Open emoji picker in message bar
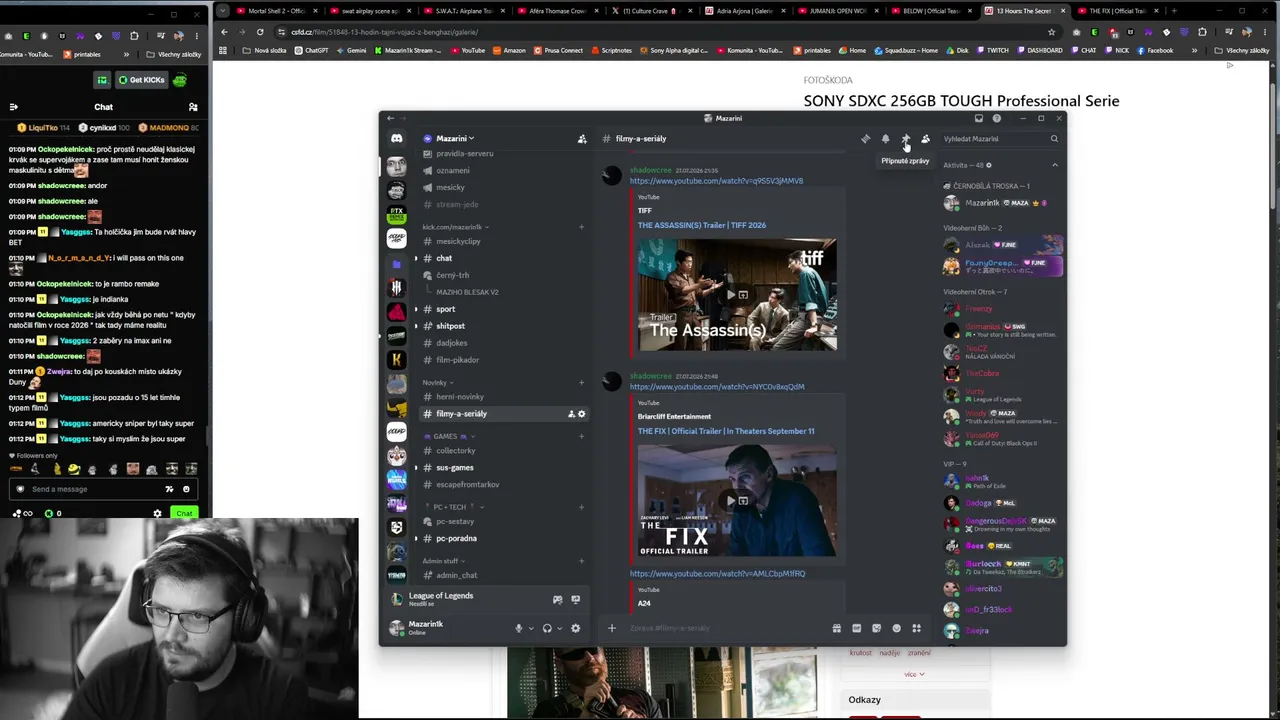1280x720 pixels. point(896,628)
